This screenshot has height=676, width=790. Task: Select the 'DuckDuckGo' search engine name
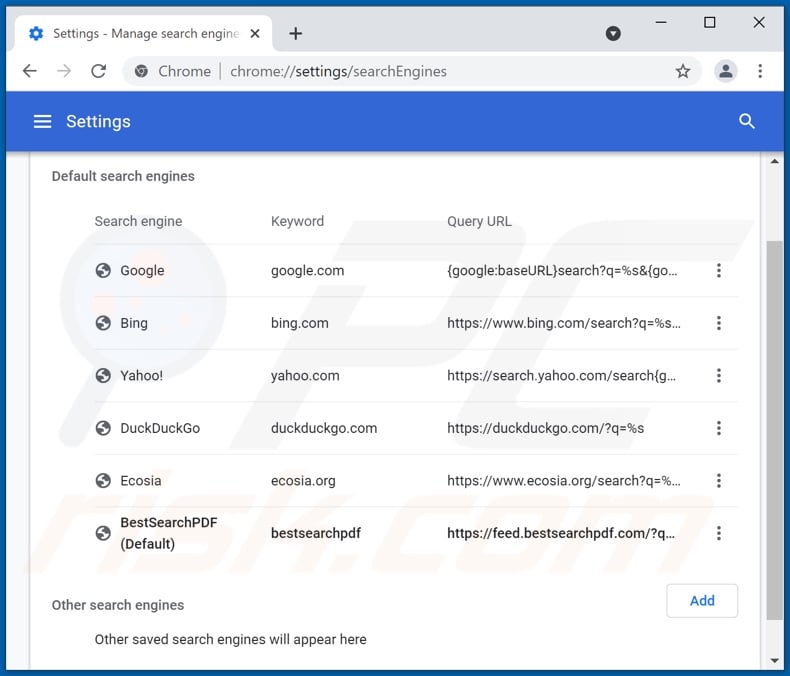pos(160,428)
